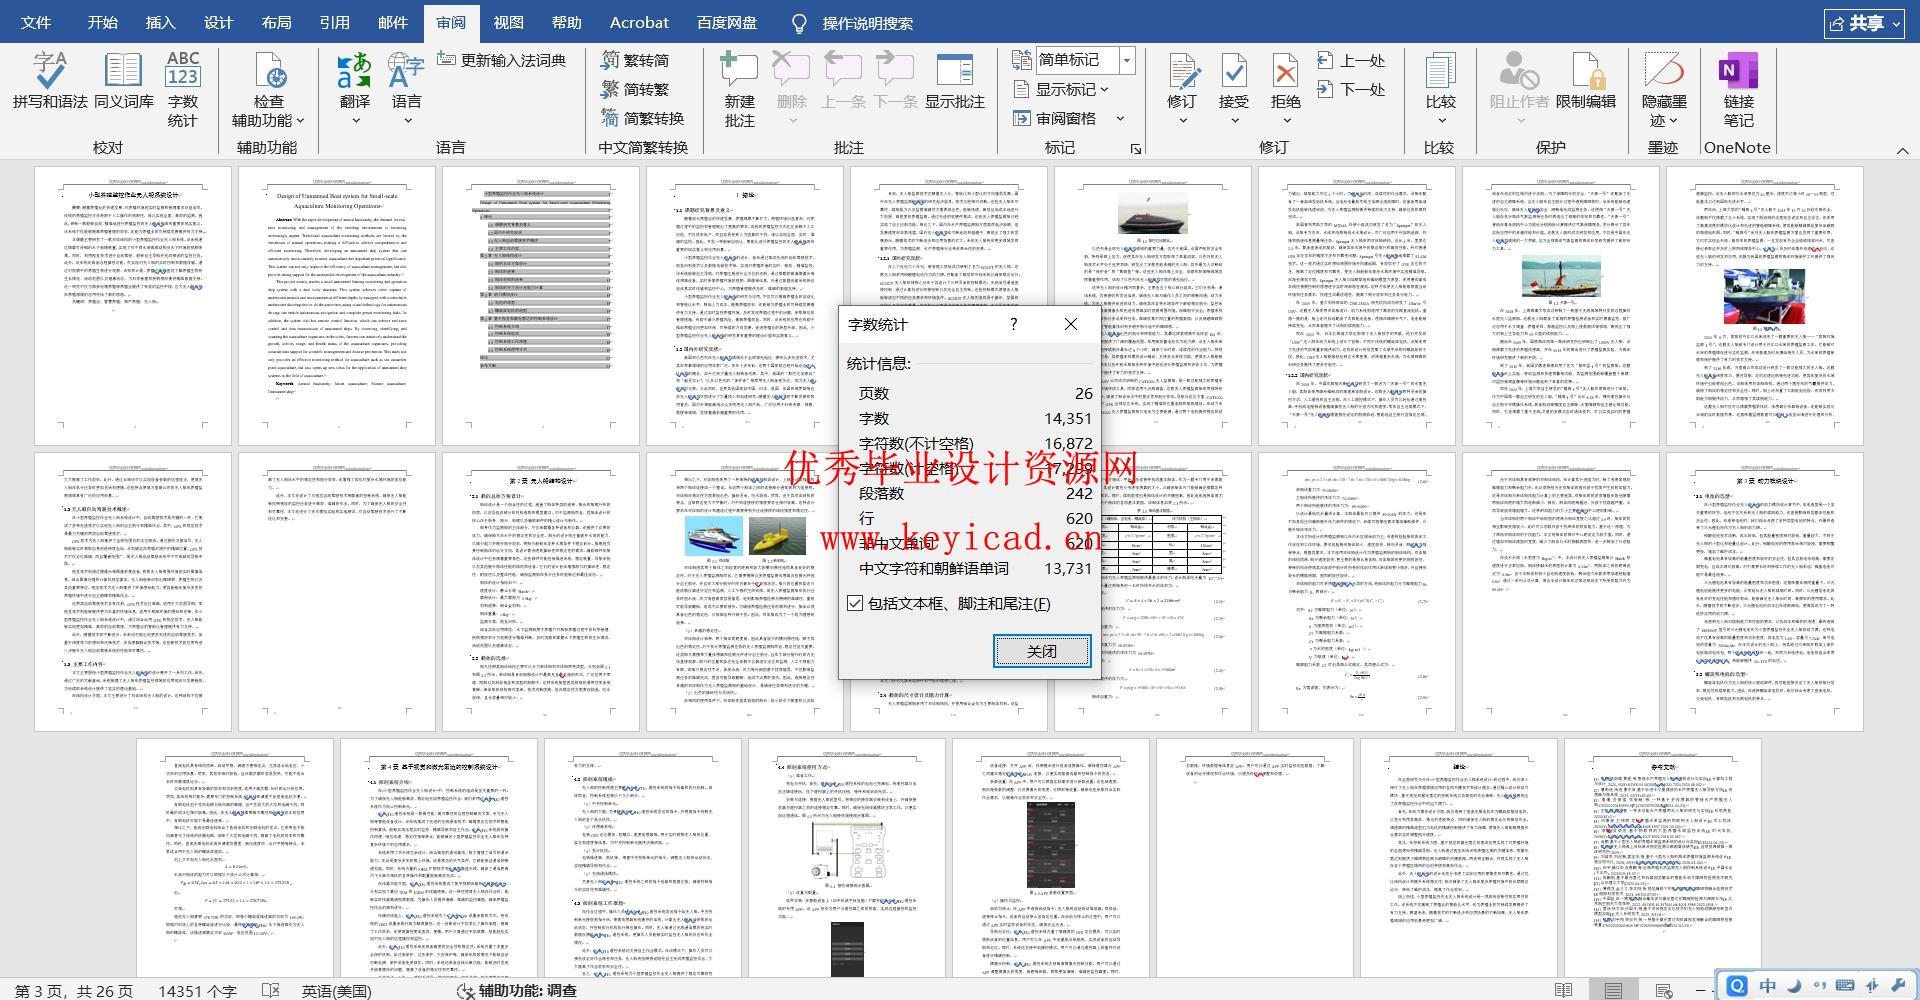Click 第 3 页，共 26 页 page indicator
Viewport: 1920px width, 1000px height.
click(73, 990)
